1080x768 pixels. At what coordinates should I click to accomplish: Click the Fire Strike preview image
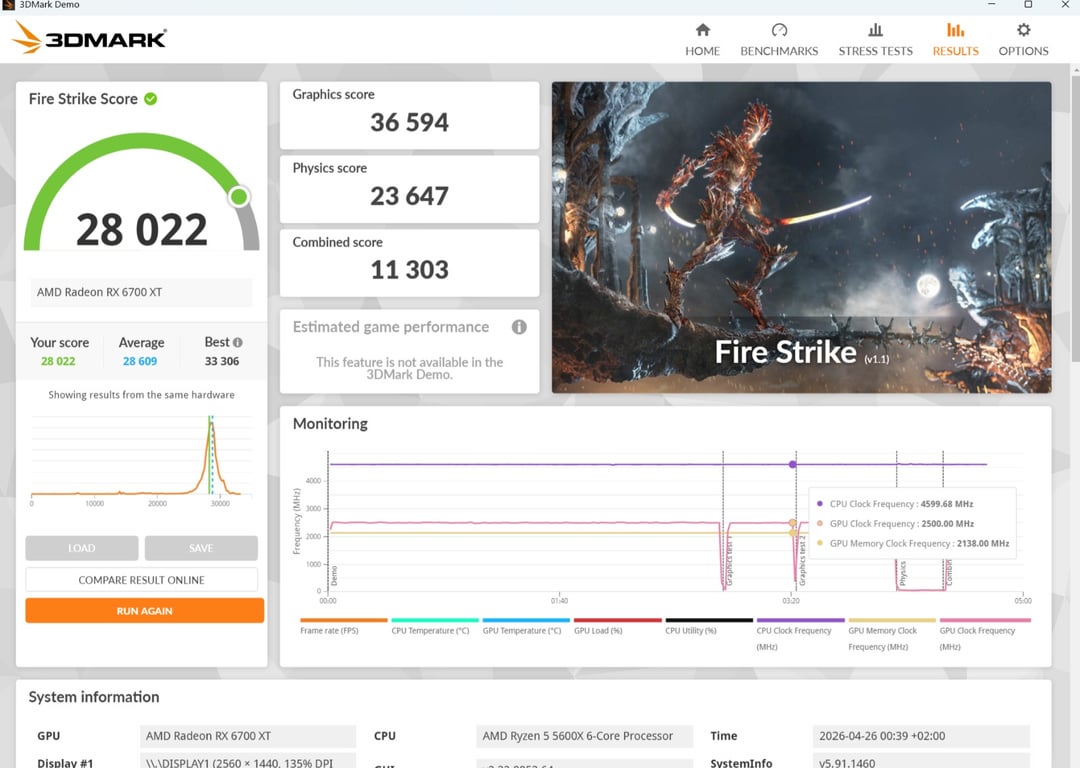tap(801, 237)
